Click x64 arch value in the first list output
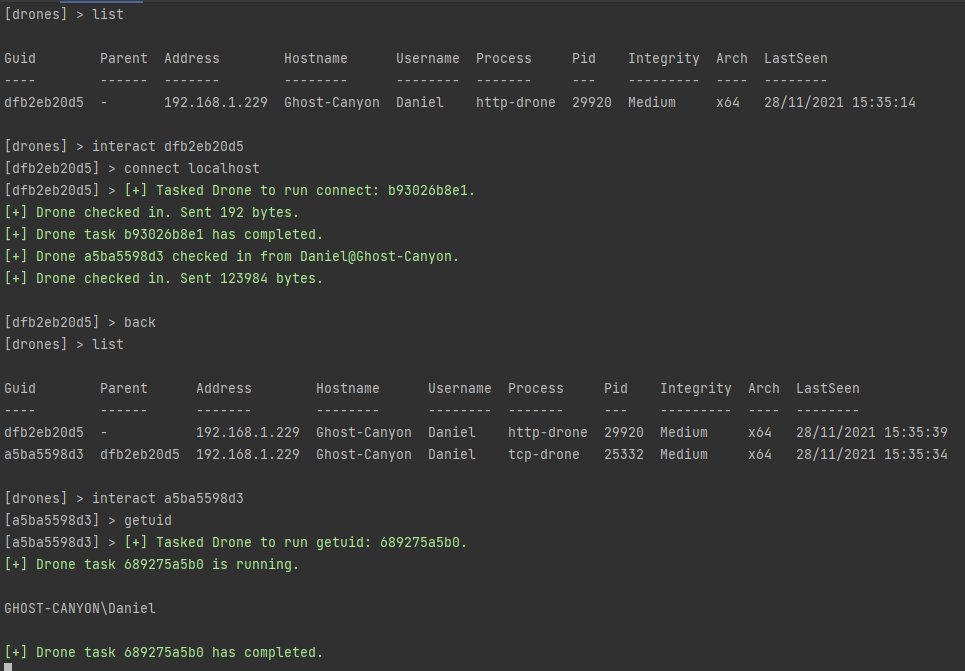 click(x=727, y=103)
